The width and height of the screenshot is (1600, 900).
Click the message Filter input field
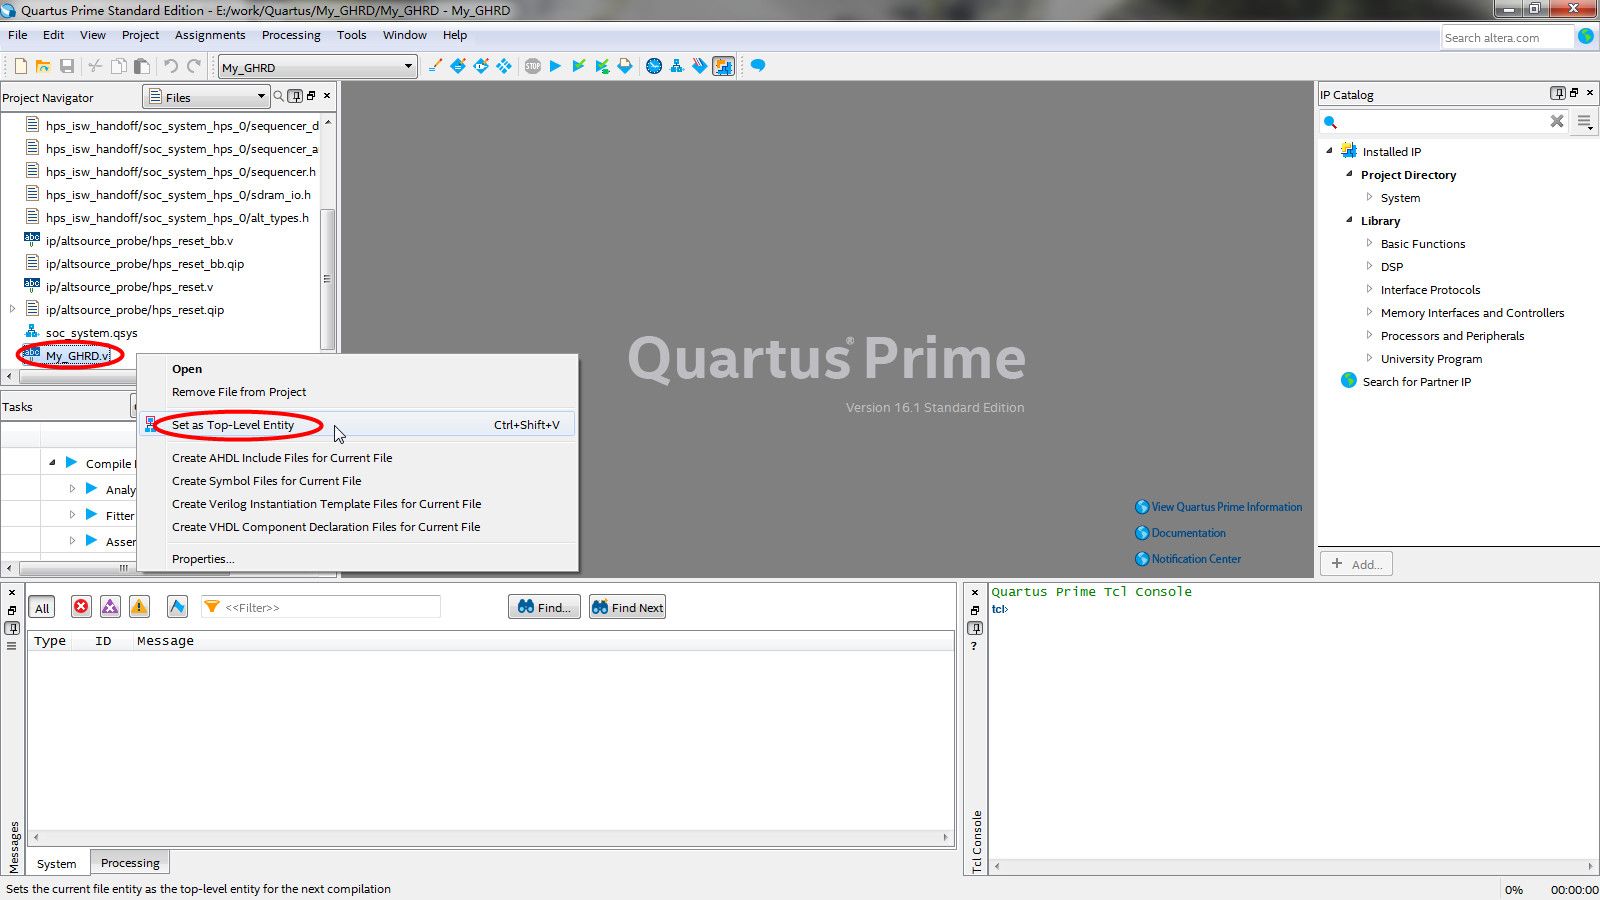[x=320, y=607]
